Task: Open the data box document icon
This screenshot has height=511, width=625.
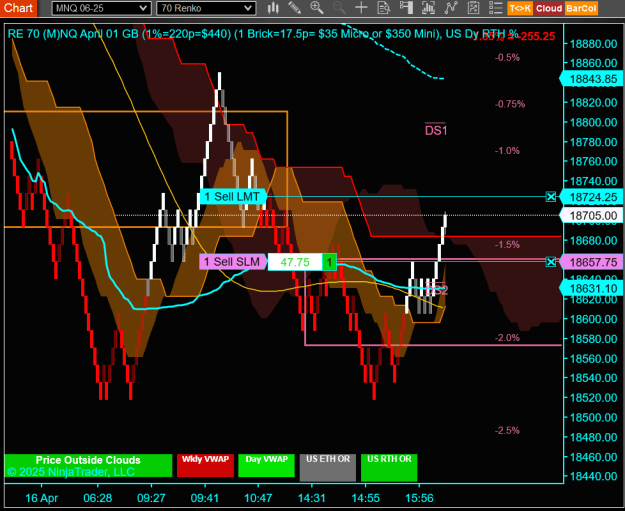Action: click(x=383, y=8)
